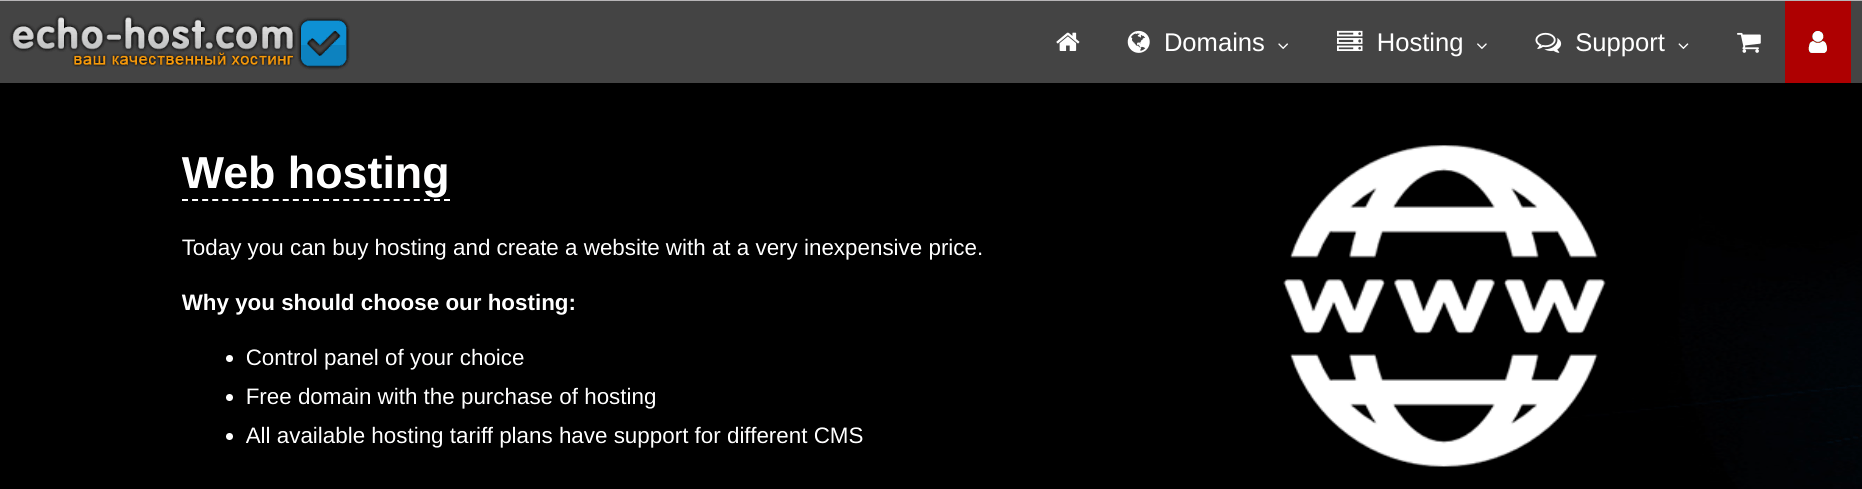Click the large WWW globe graphic
The height and width of the screenshot is (489, 1862).
[x=1444, y=305]
